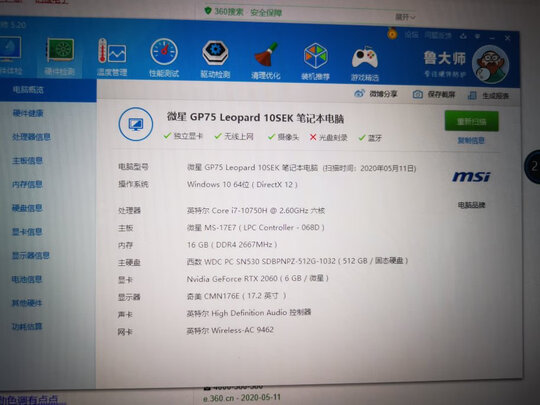The image size is (540, 405).
Task: Select 电脑概览 in sidebar
Action: tap(28, 90)
